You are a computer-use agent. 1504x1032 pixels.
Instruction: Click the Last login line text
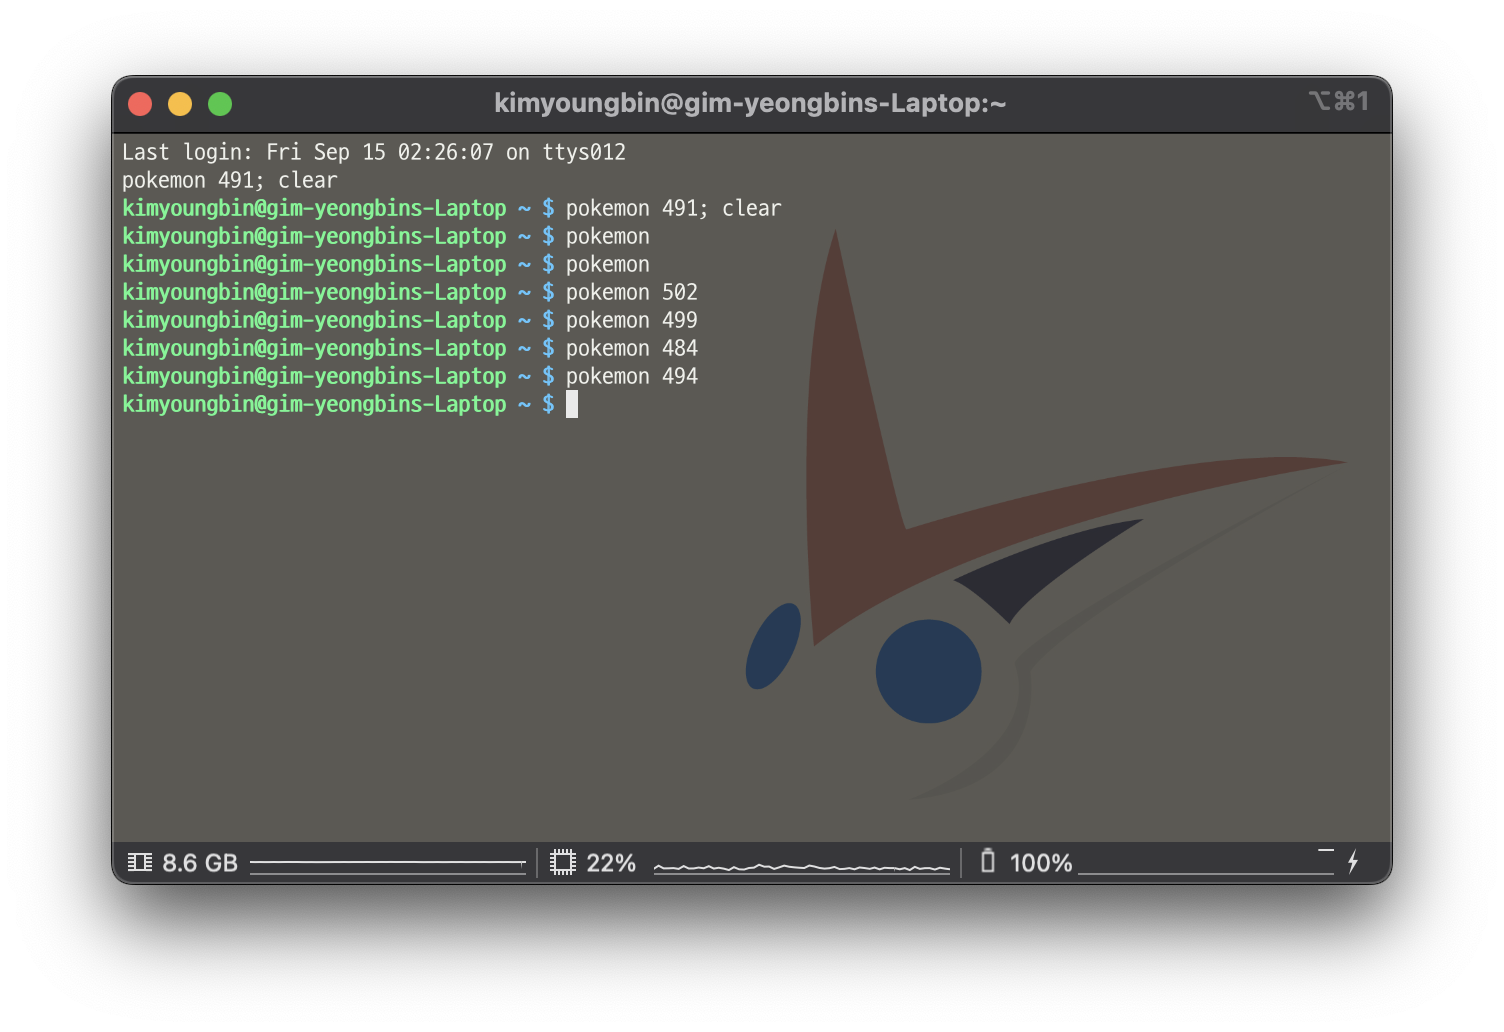[x=374, y=152]
